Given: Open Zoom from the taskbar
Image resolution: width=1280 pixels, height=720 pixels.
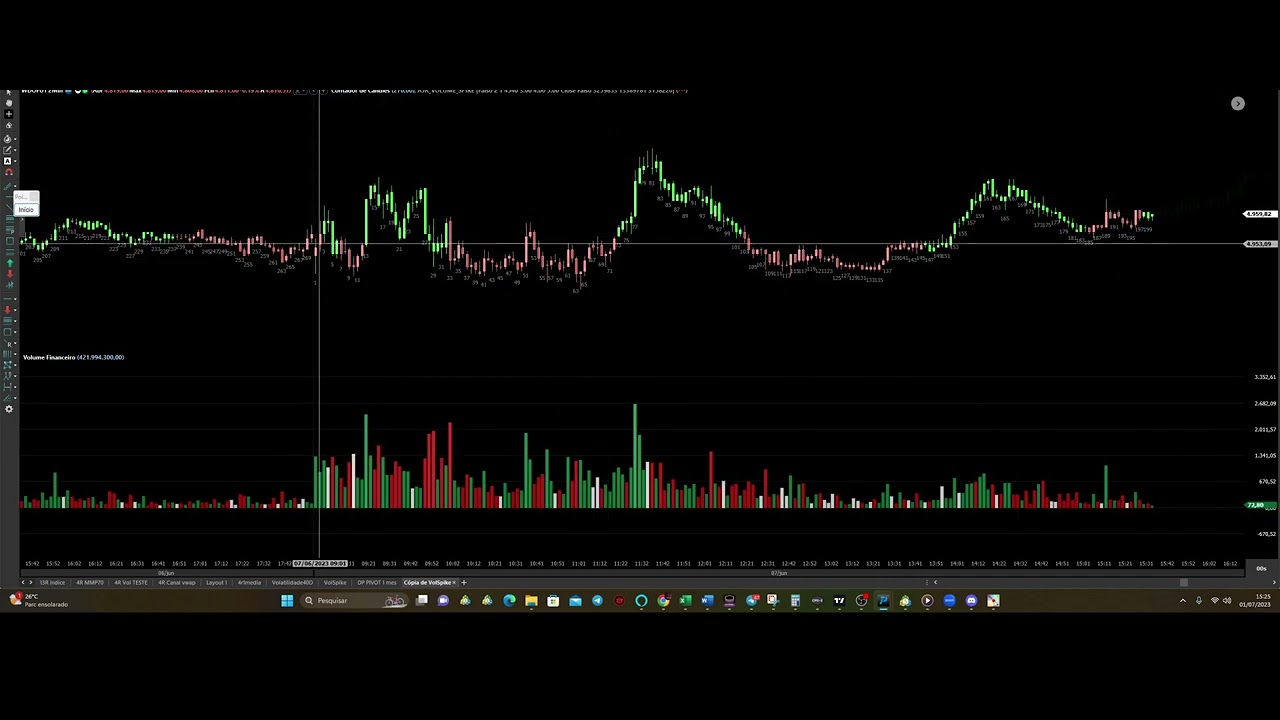Looking at the screenshot, I should [x=950, y=600].
